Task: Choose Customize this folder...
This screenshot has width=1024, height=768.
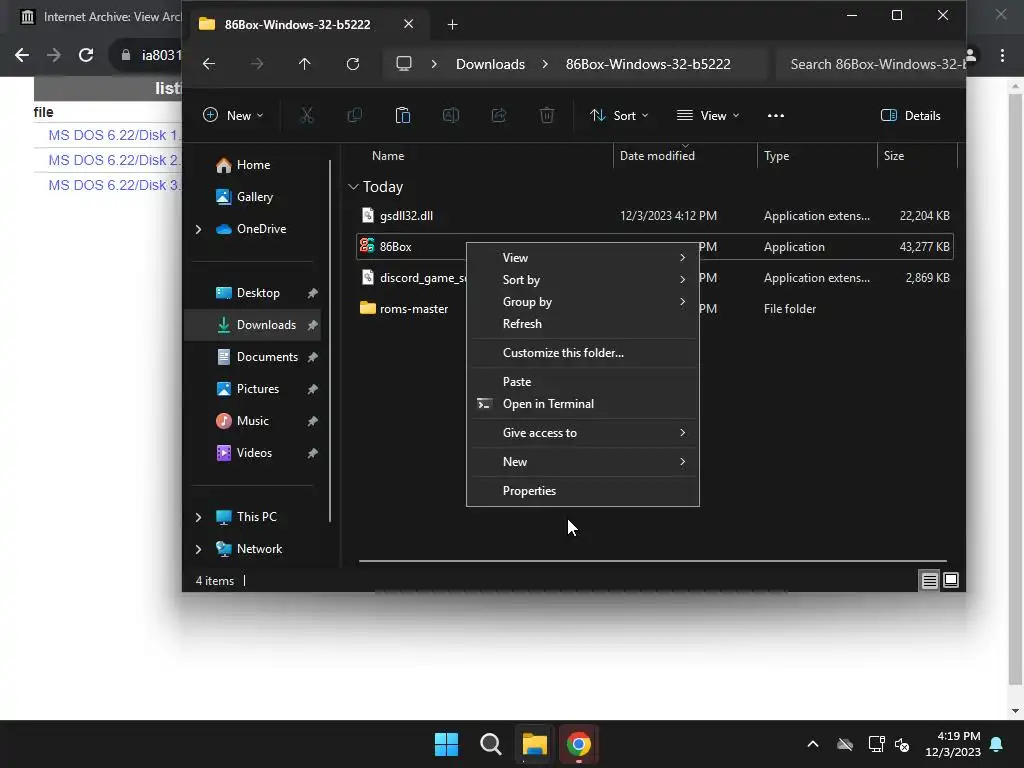Action: tap(583, 353)
